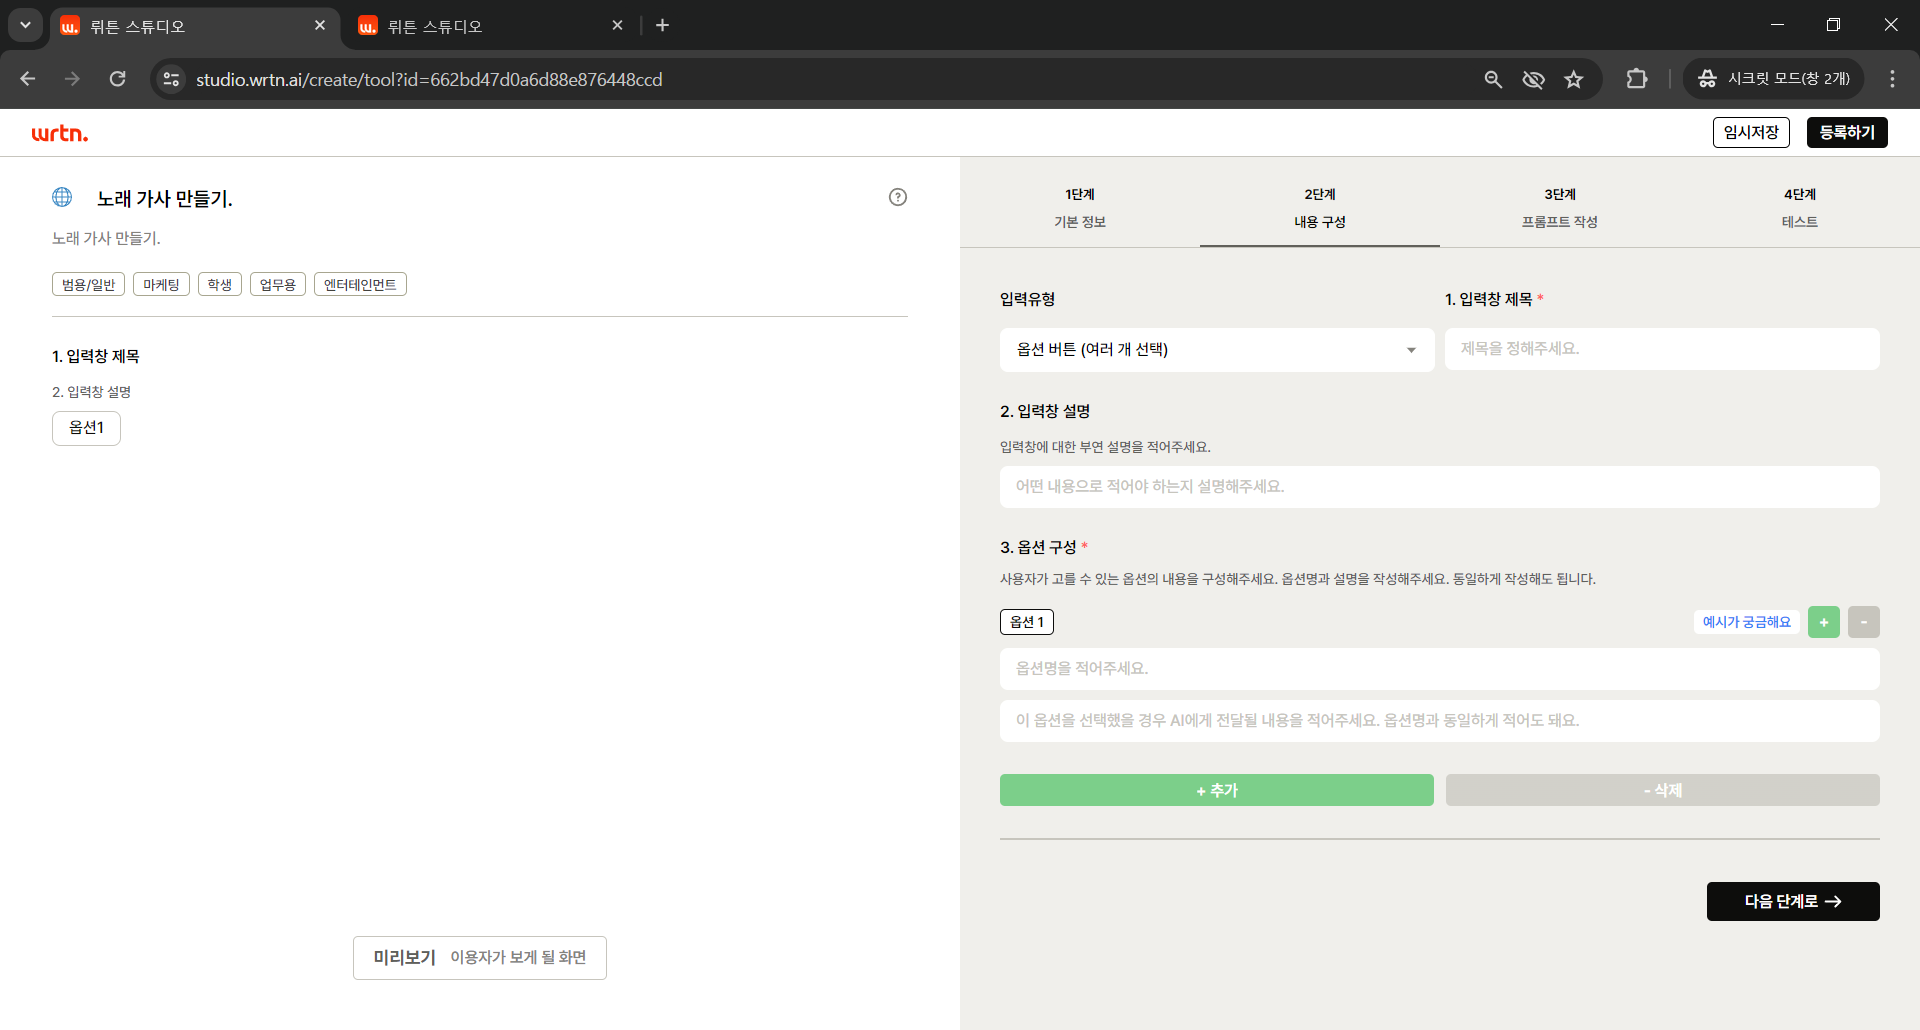The width and height of the screenshot is (1920, 1030).
Task: Click the 업무용 tag
Action: point(278,284)
